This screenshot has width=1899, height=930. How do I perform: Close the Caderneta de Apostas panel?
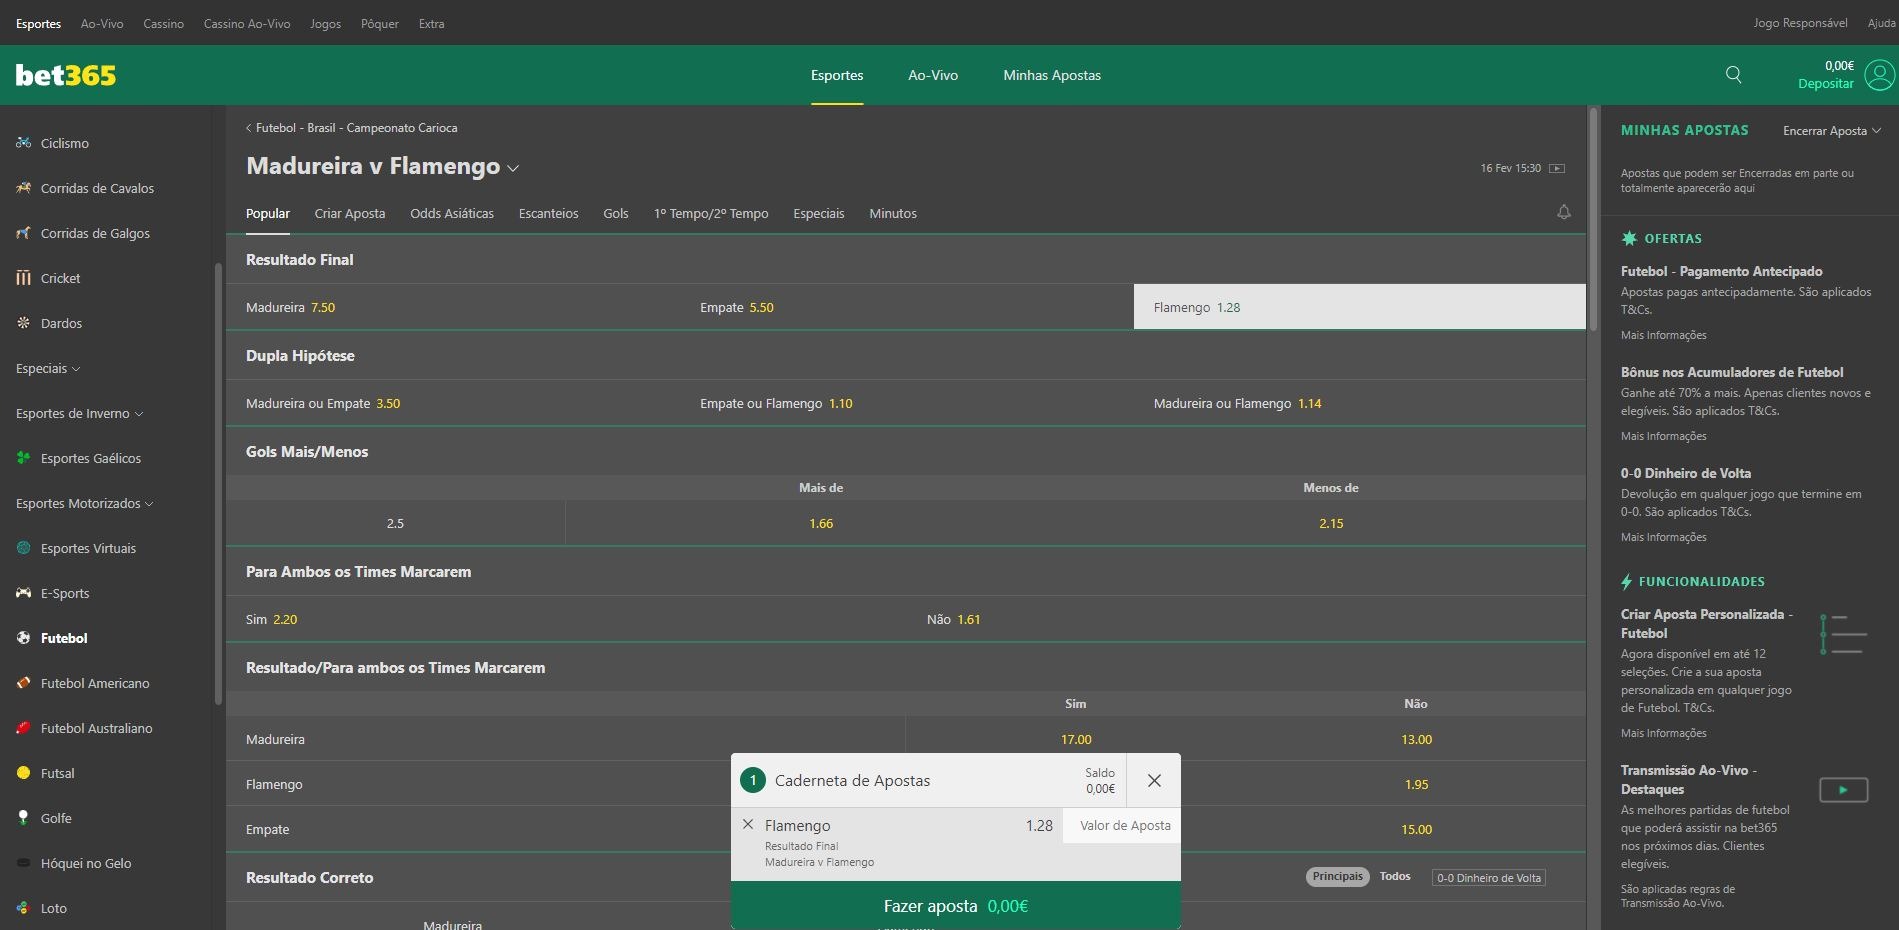click(1154, 780)
